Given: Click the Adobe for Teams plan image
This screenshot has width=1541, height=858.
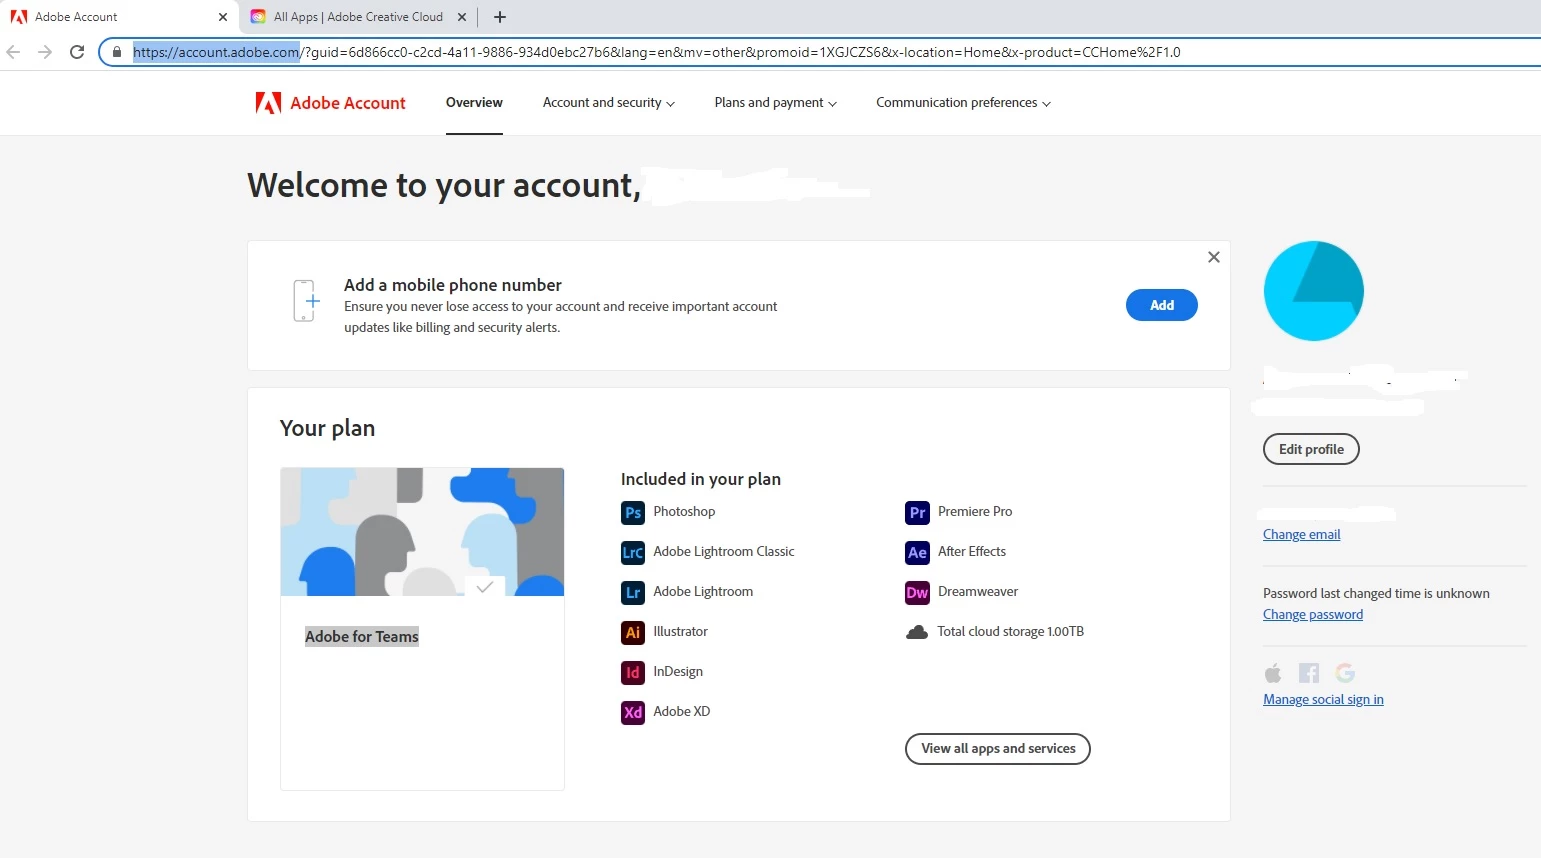Looking at the screenshot, I should [x=422, y=532].
